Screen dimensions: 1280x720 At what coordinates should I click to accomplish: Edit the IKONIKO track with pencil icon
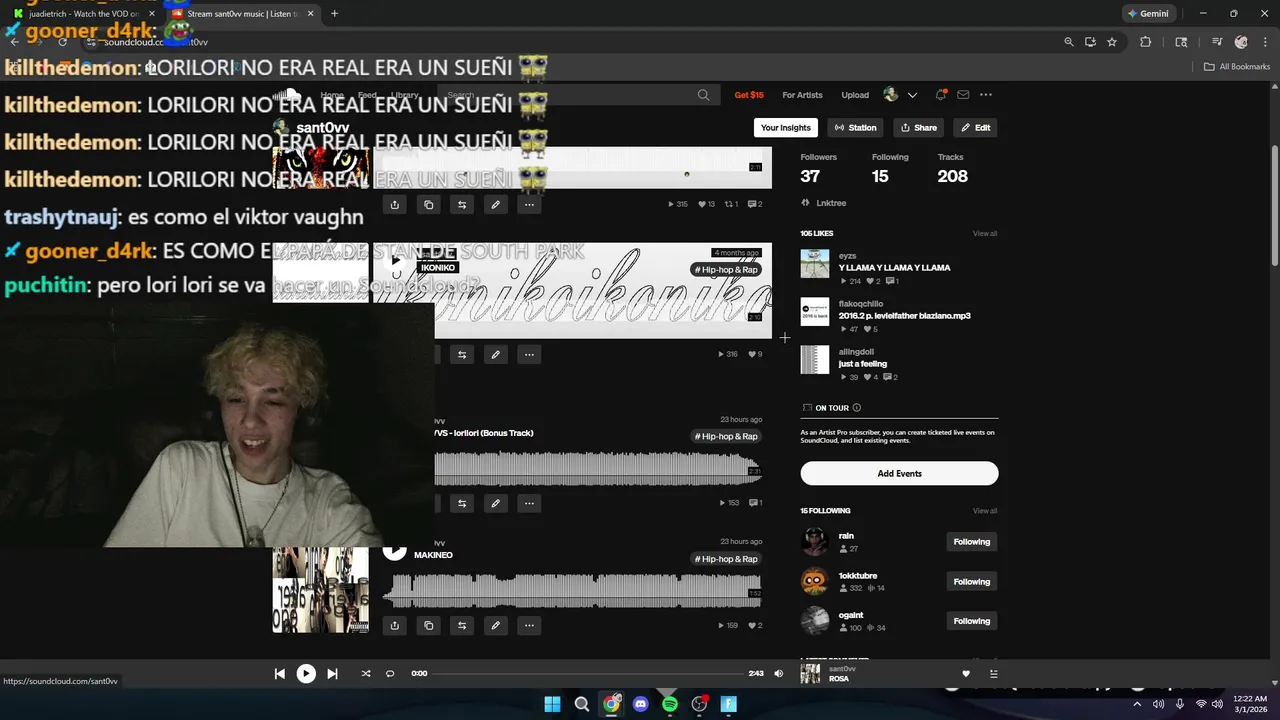pyautogui.click(x=495, y=354)
